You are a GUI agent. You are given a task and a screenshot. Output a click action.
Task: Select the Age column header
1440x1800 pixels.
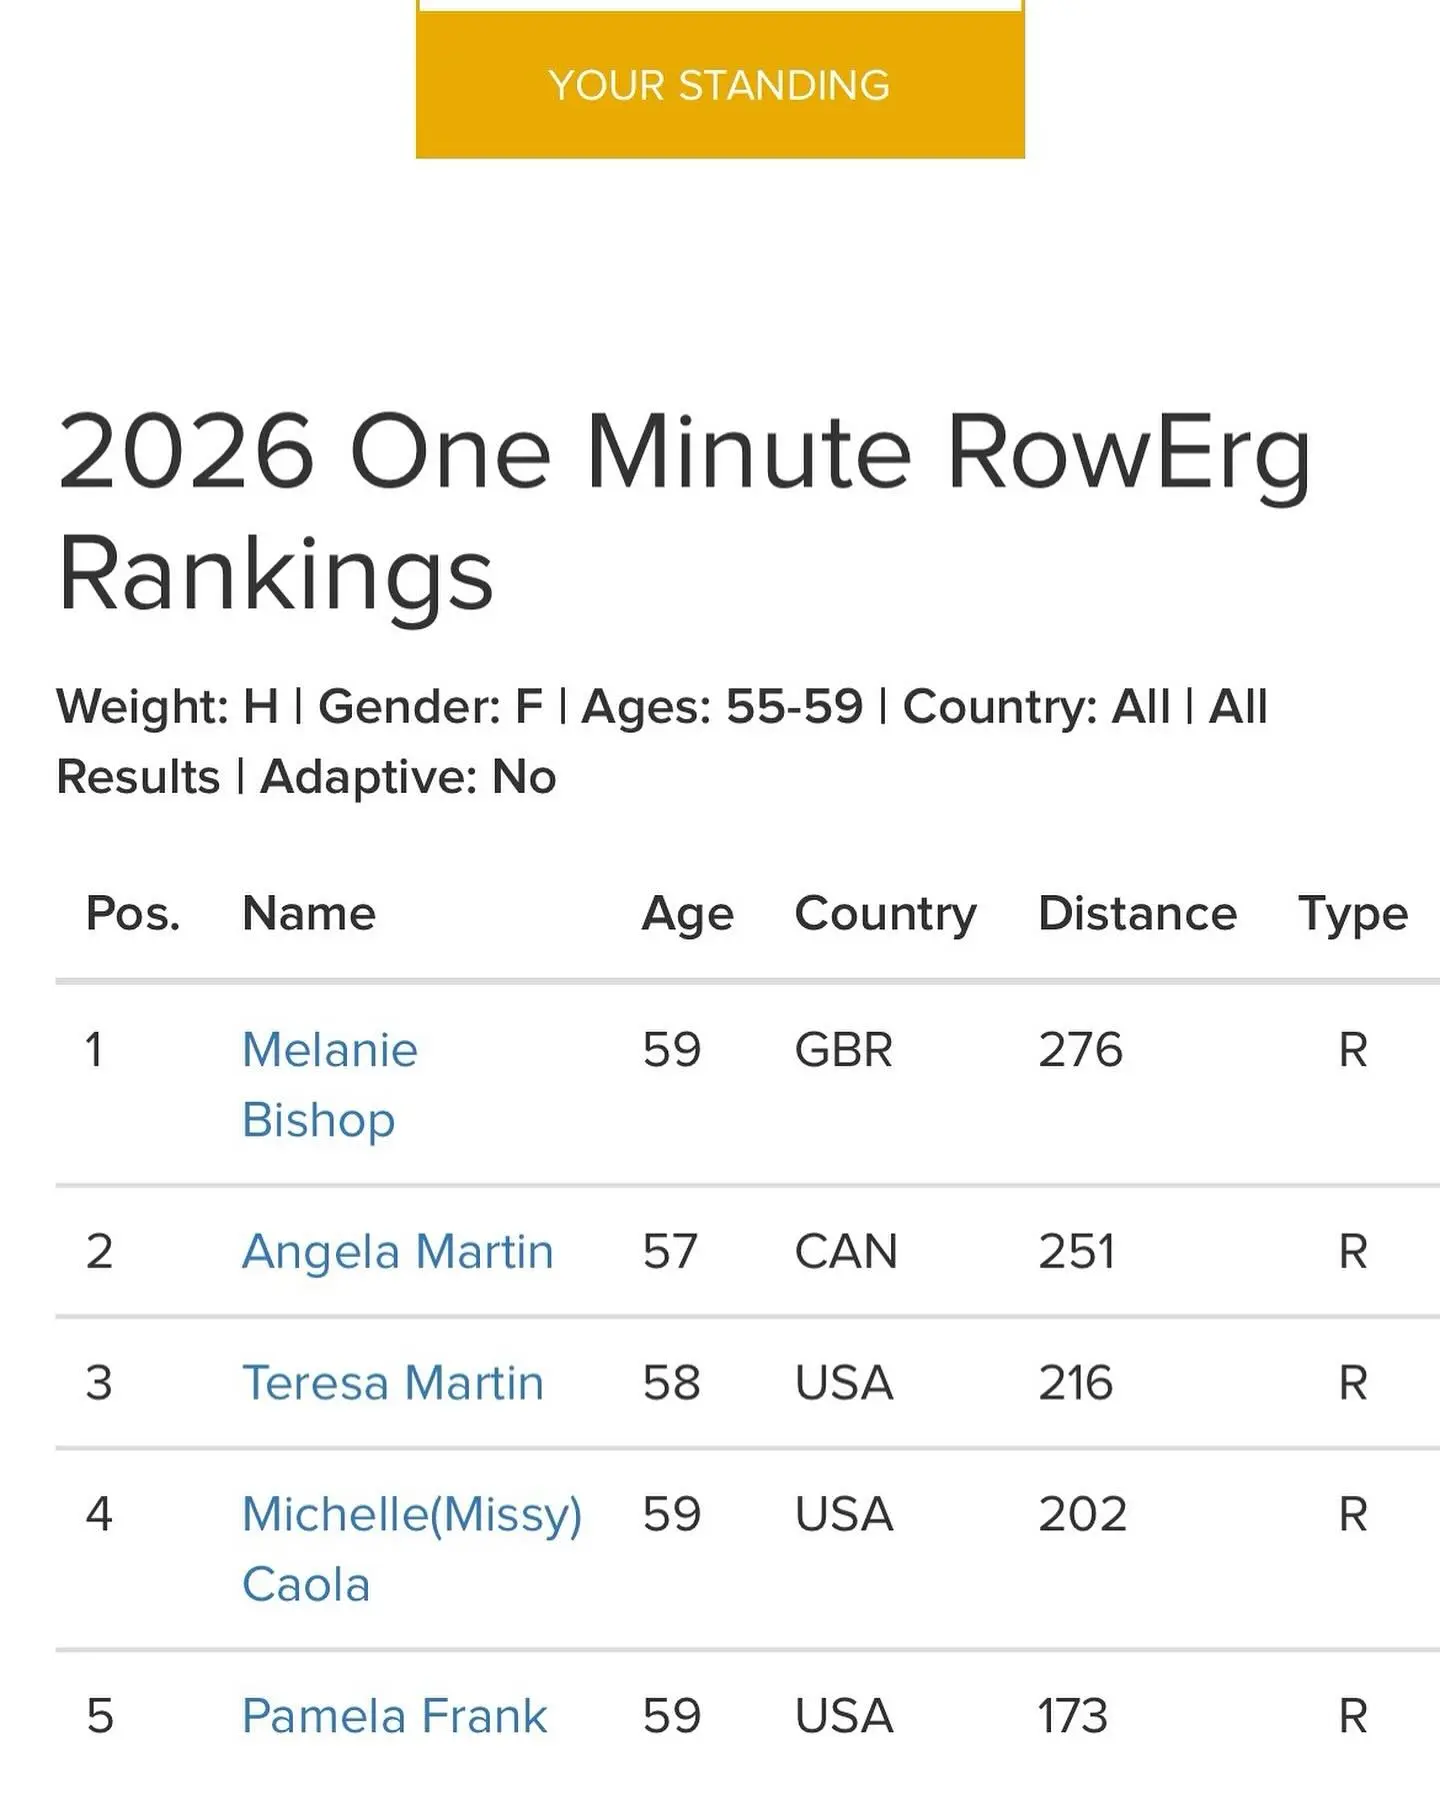(x=688, y=915)
